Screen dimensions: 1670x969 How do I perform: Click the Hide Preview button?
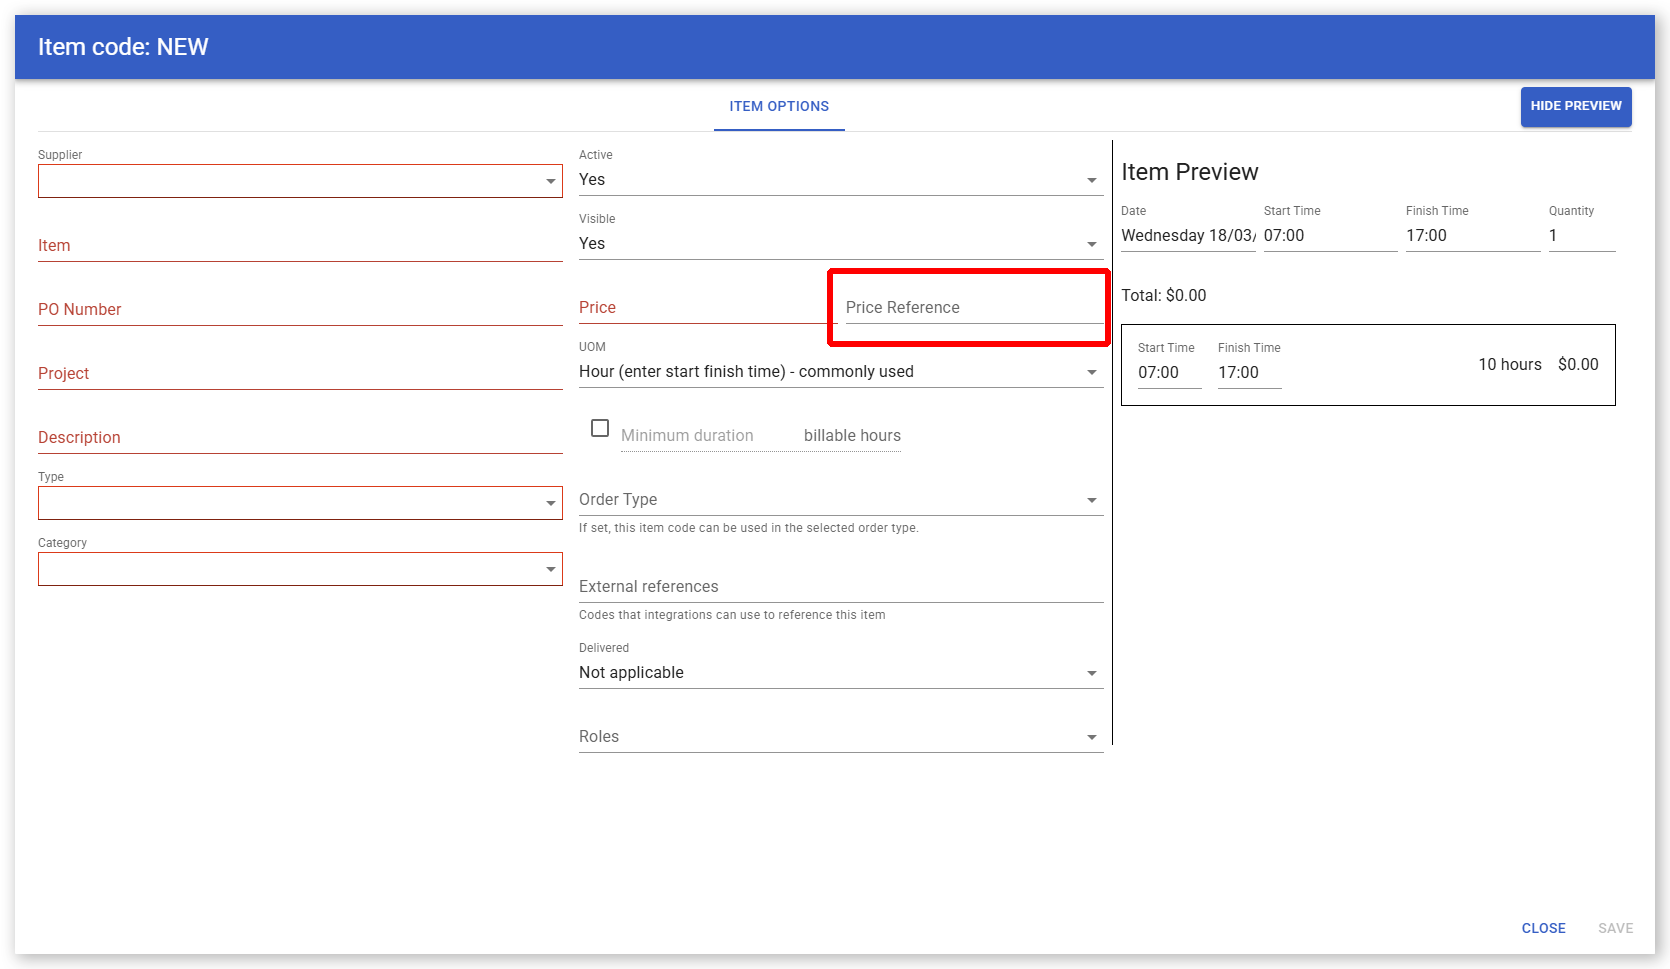1575,106
